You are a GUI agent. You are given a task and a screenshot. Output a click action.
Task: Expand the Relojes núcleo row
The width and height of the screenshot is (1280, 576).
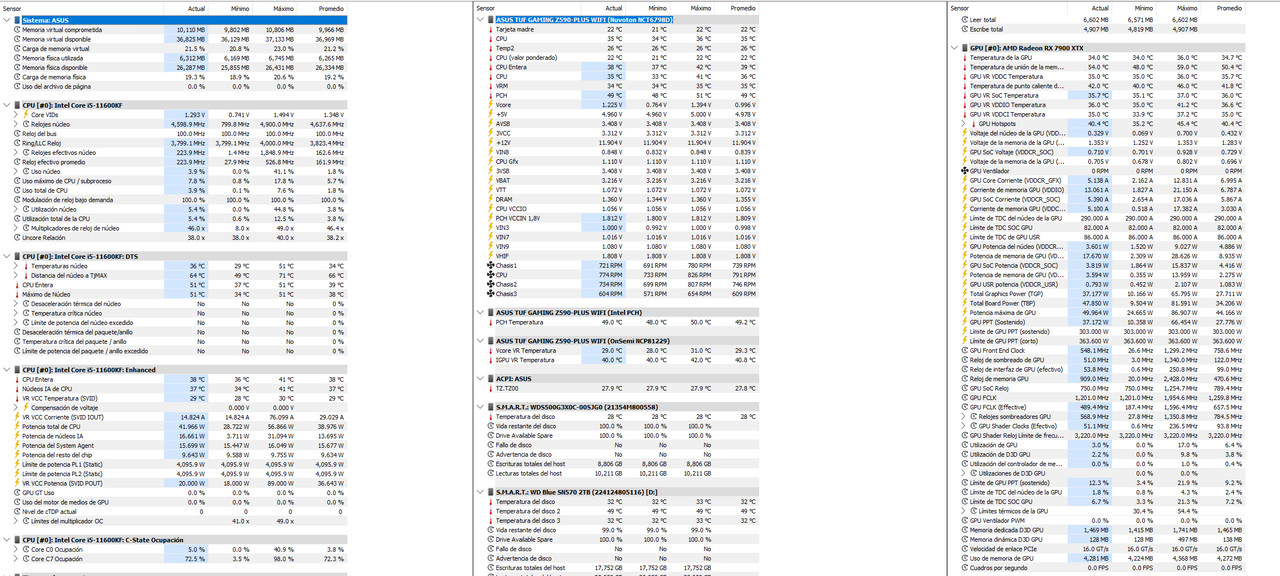pos(16,124)
